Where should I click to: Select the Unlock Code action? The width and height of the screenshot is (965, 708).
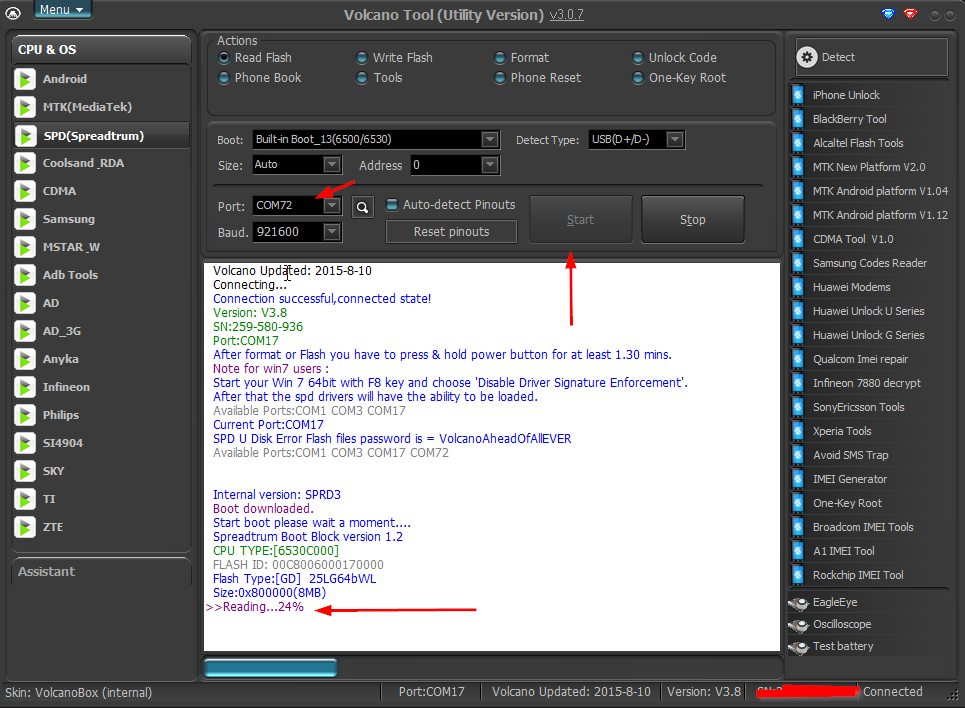click(x=675, y=58)
